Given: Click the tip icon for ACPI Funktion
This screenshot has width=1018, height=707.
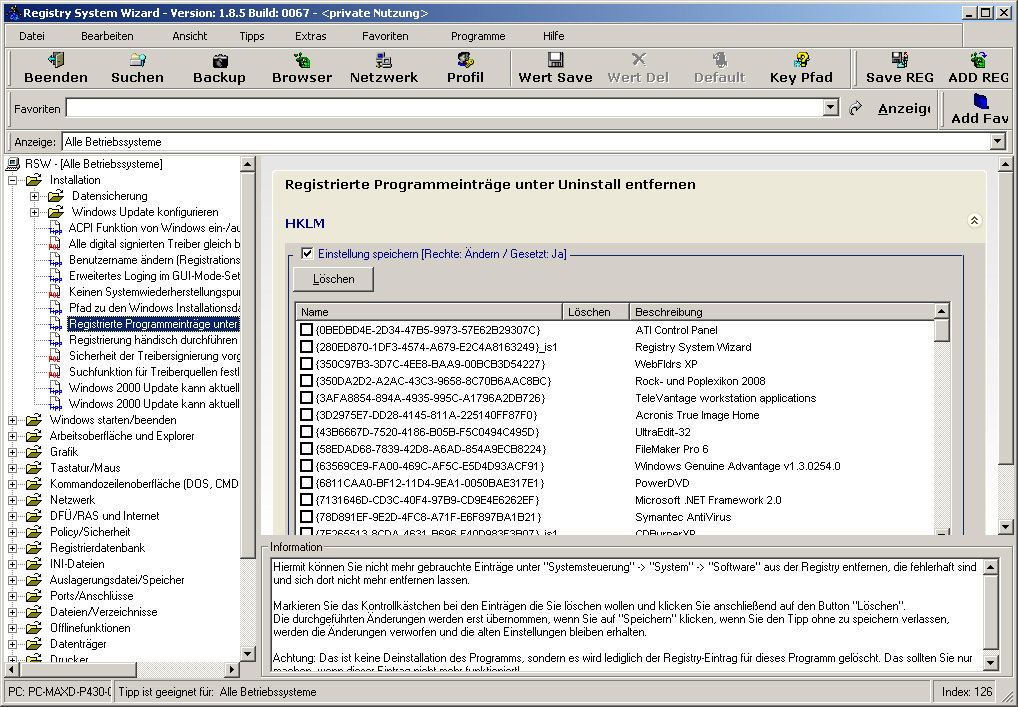Looking at the screenshot, I should (x=55, y=228).
